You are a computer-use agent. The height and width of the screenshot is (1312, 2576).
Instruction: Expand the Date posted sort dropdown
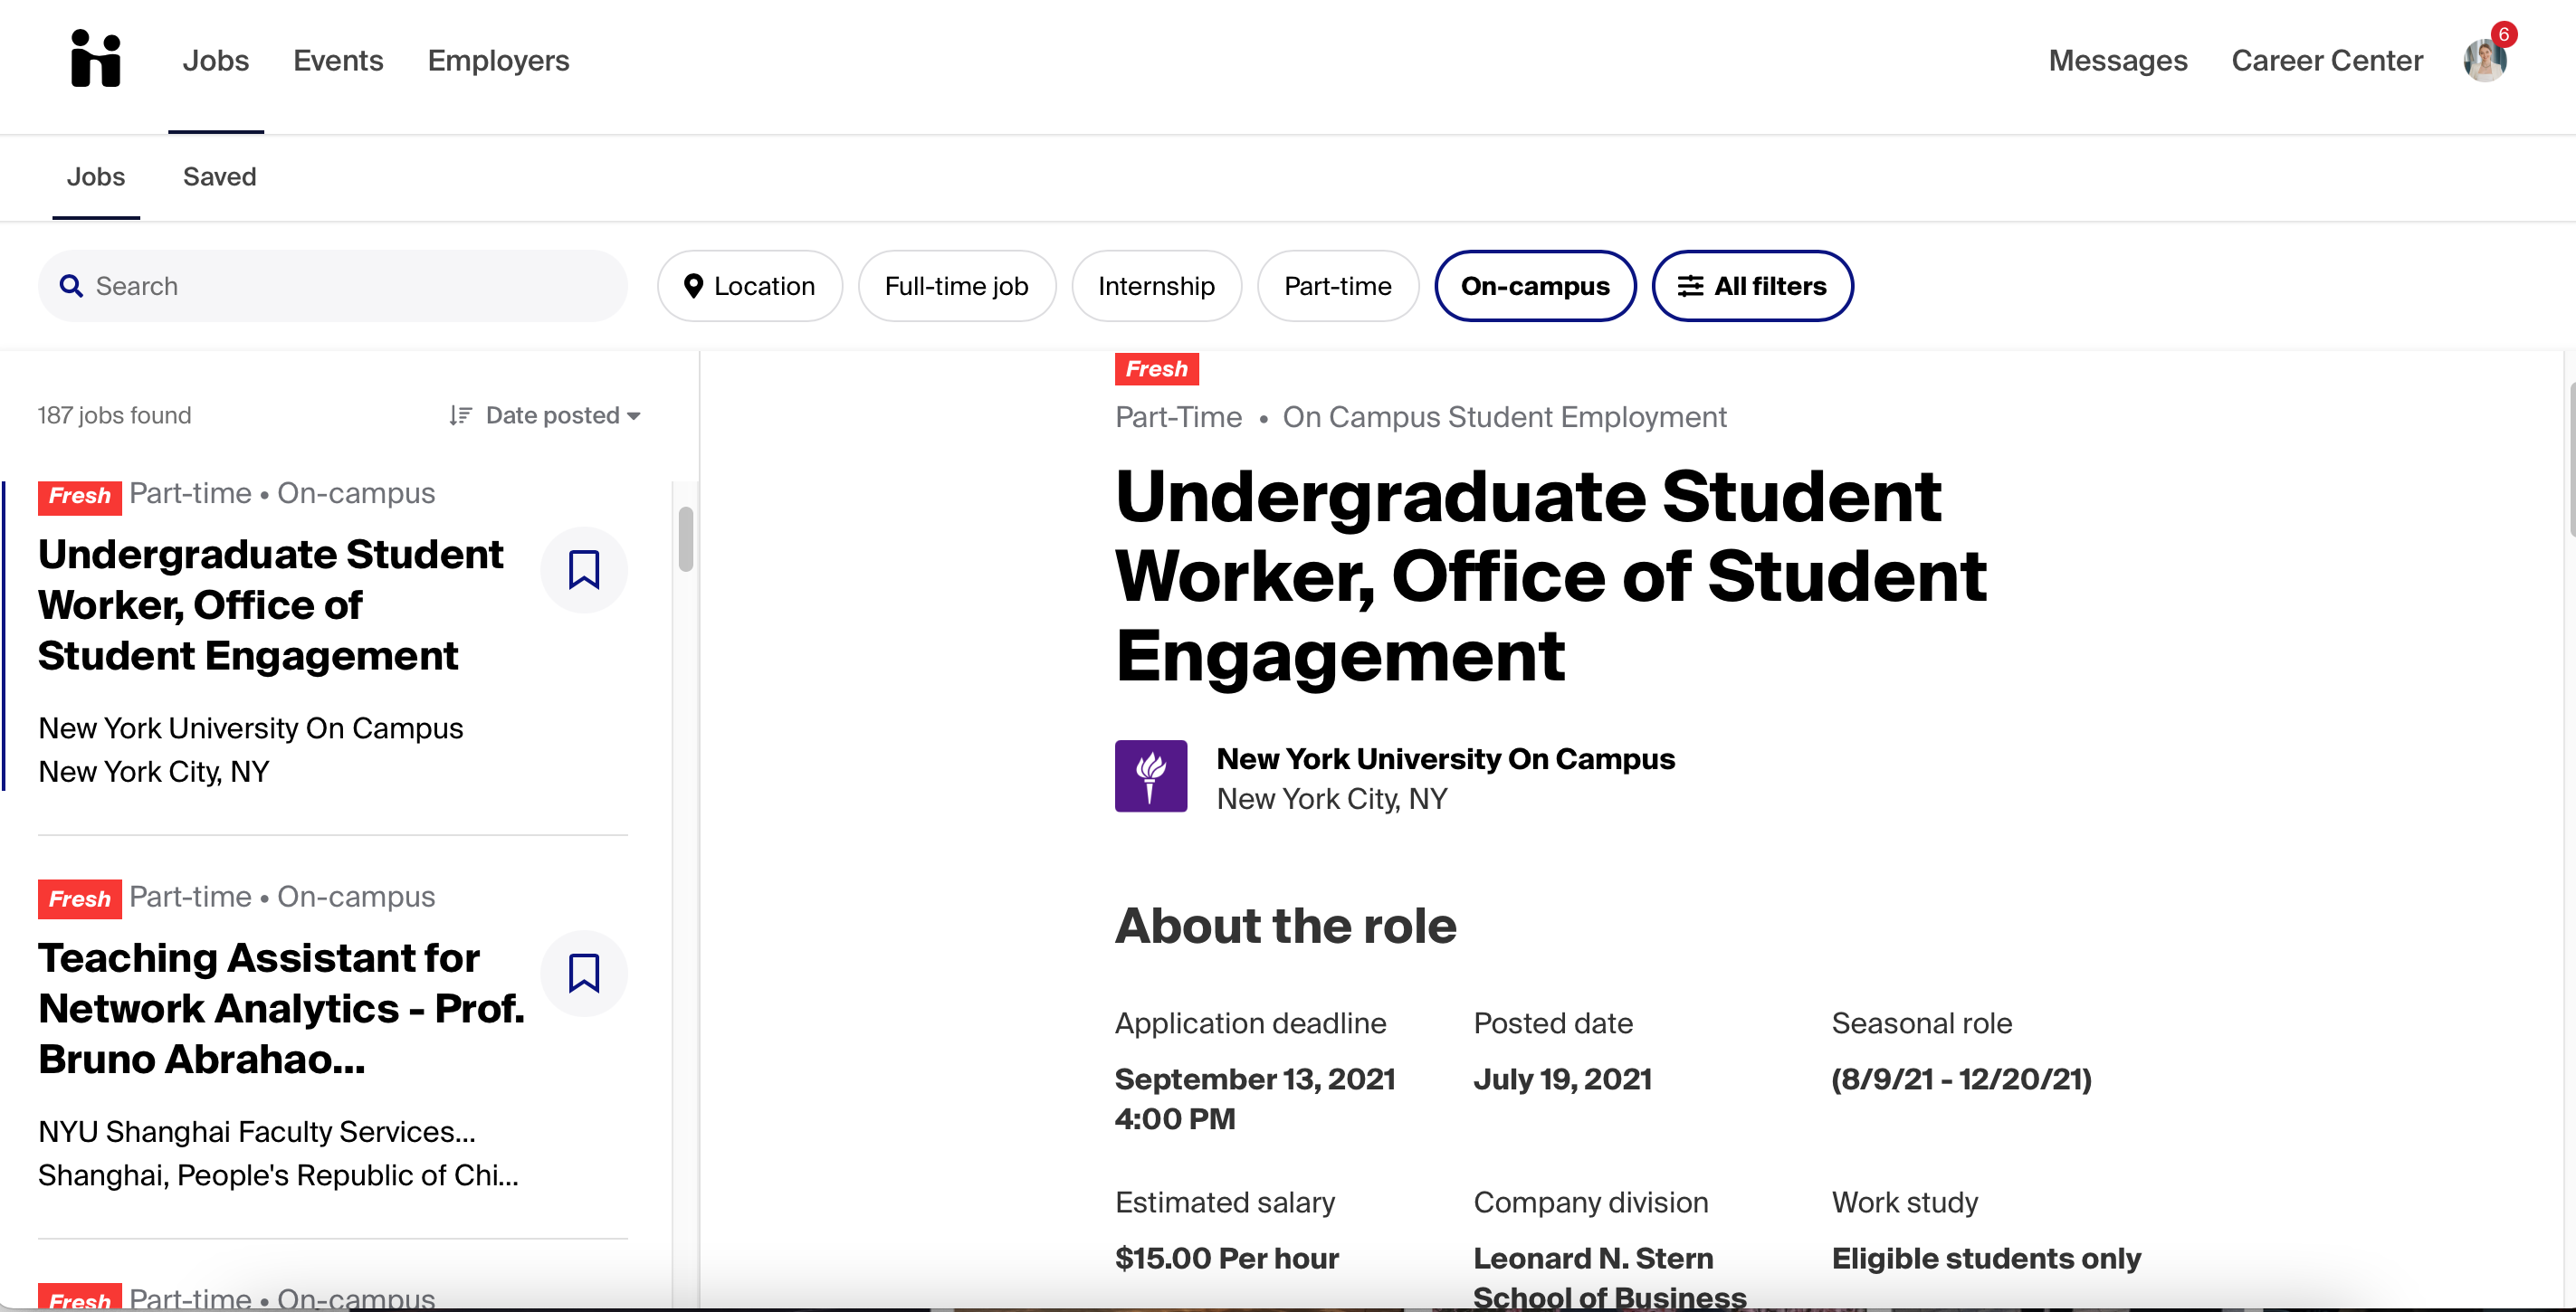[563, 415]
